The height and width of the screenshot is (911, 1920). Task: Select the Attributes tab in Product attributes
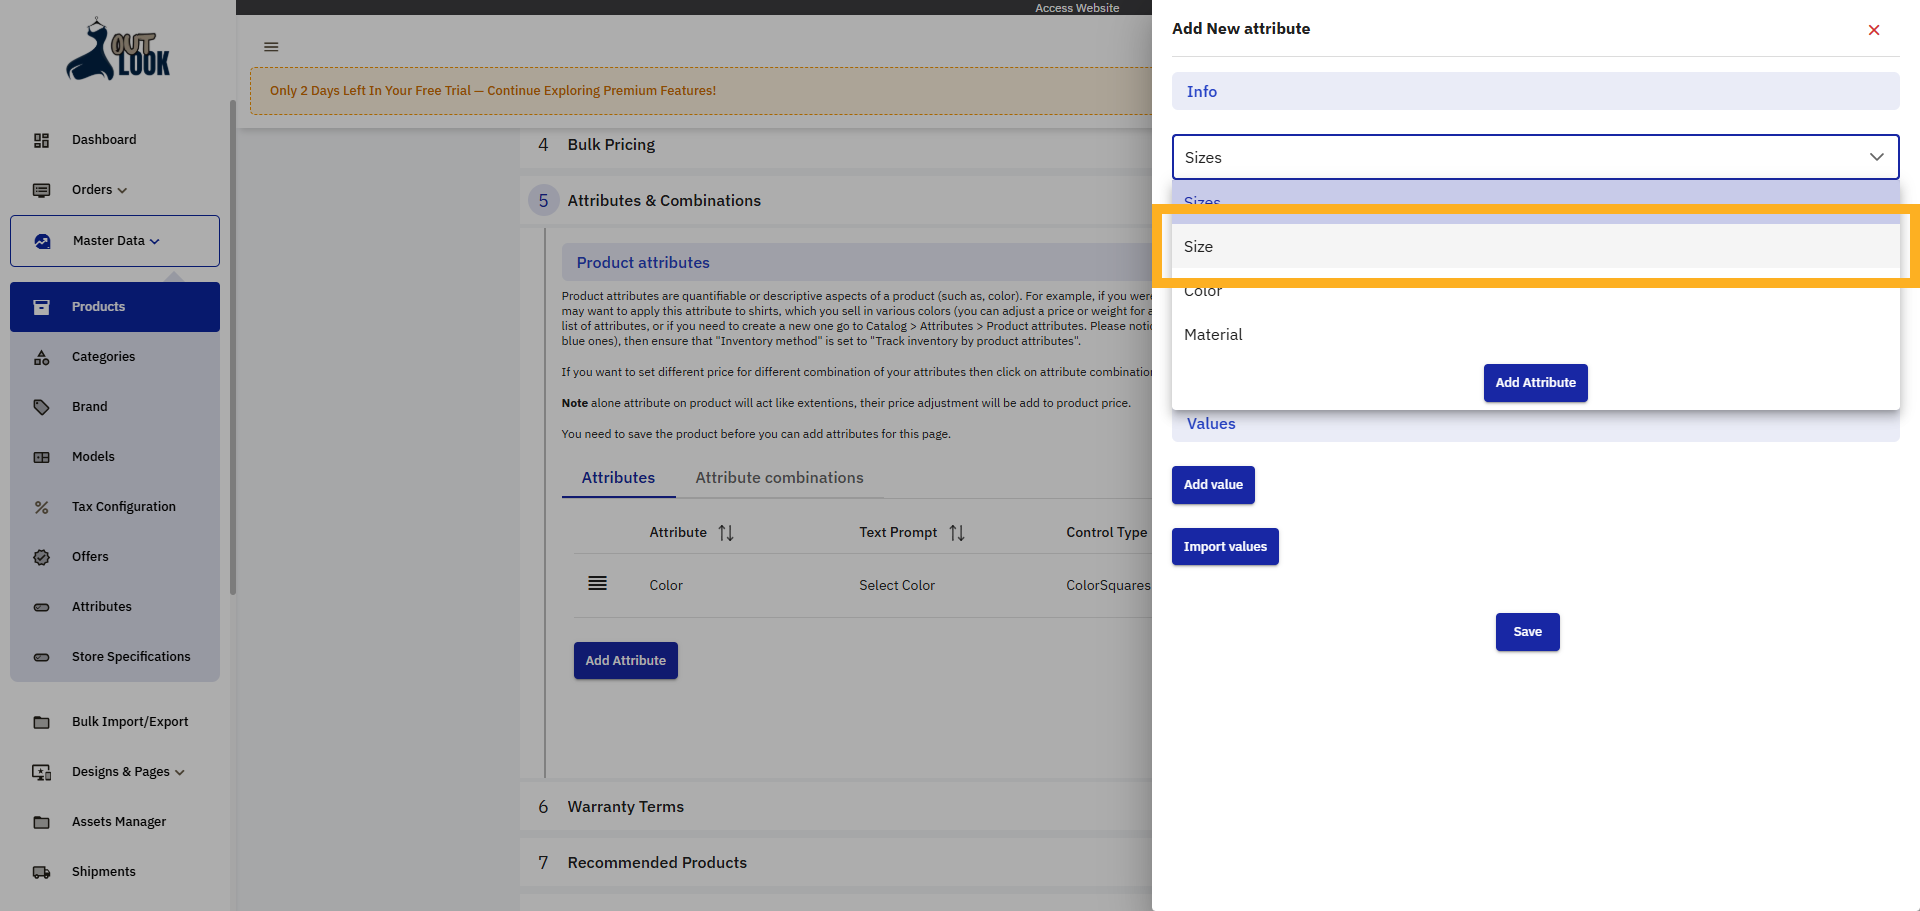coord(617,477)
